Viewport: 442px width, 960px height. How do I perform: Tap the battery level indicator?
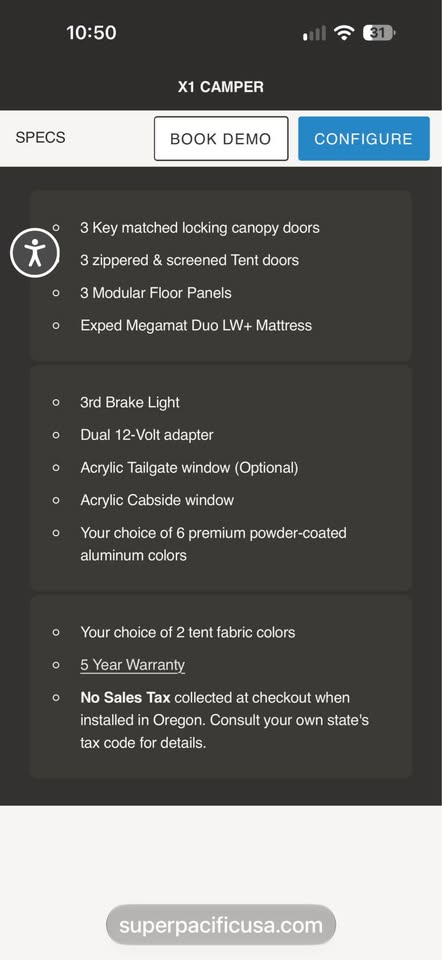tap(379, 33)
